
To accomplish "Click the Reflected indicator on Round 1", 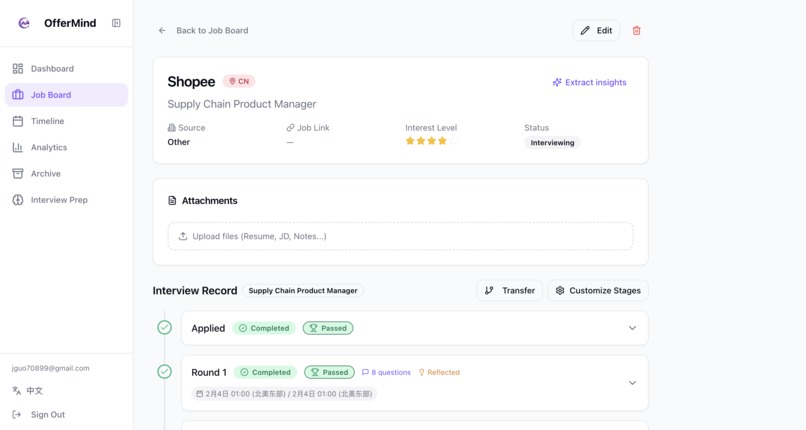I will point(439,372).
